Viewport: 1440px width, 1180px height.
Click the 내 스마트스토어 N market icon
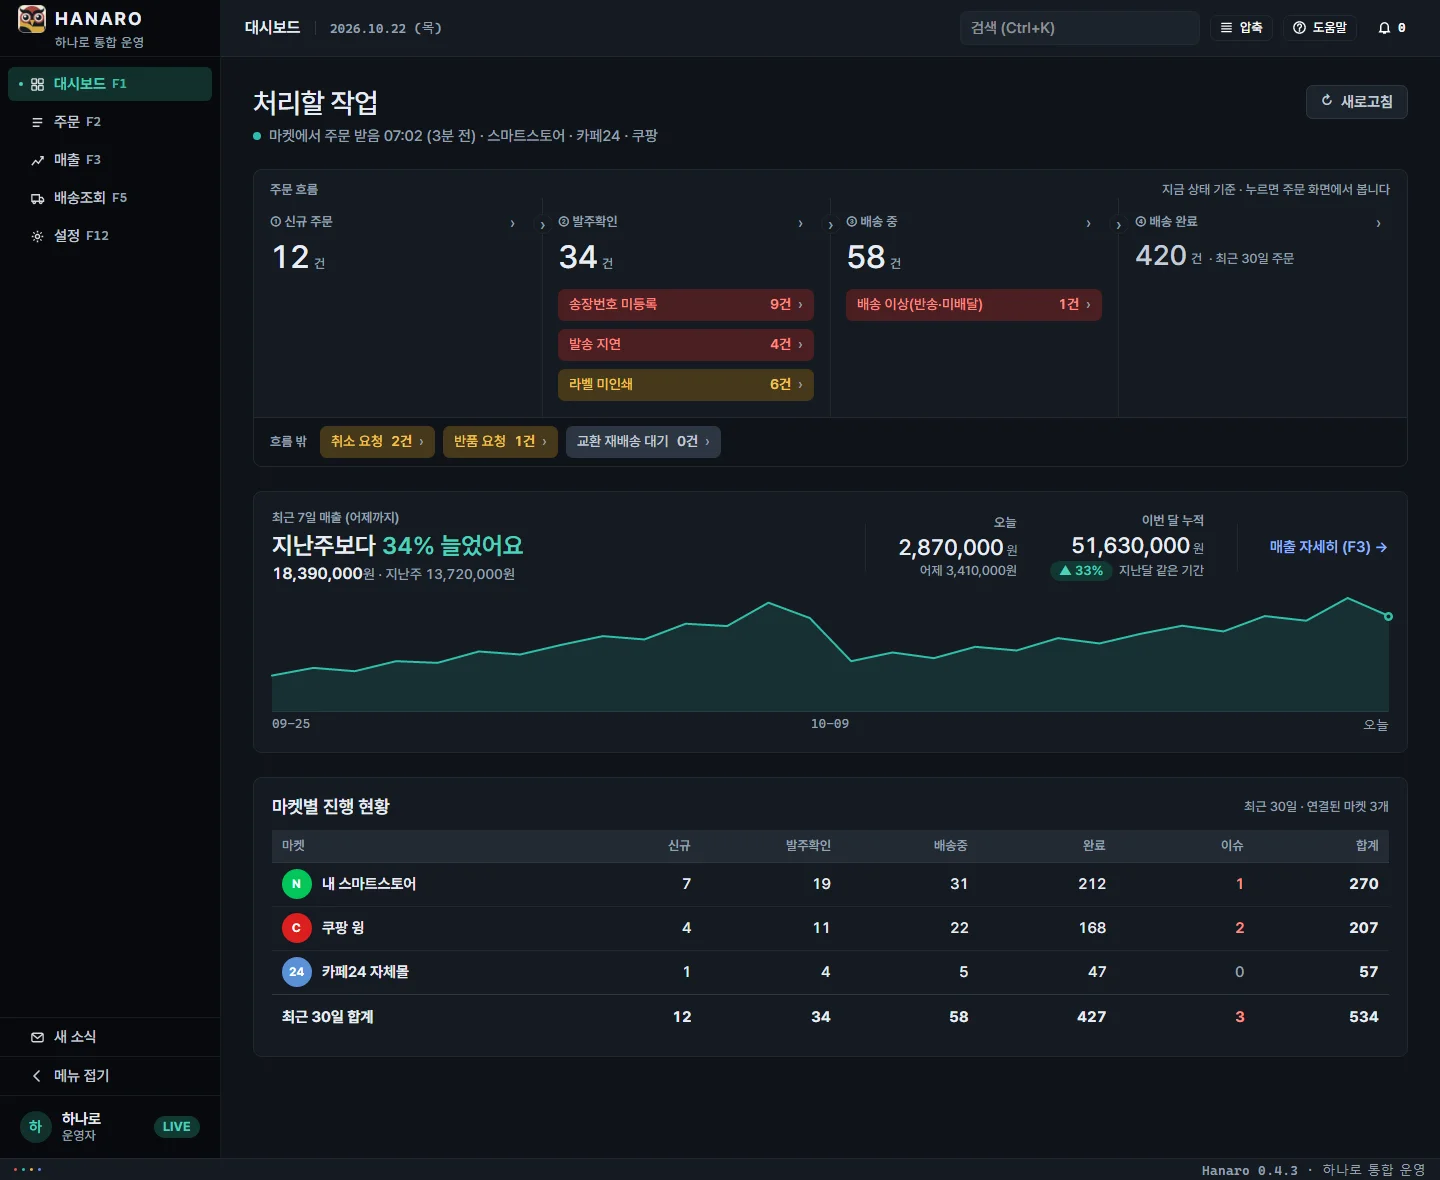tap(296, 884)
